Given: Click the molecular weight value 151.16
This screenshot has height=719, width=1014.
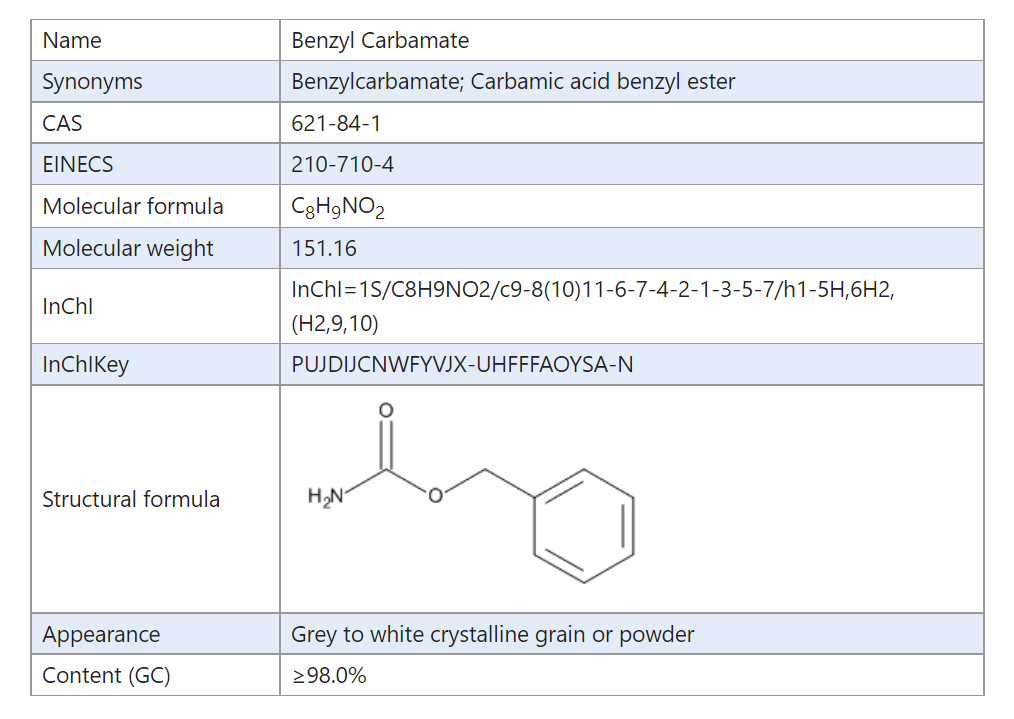Looking at the screenshot, I should (x=324, y=248).
